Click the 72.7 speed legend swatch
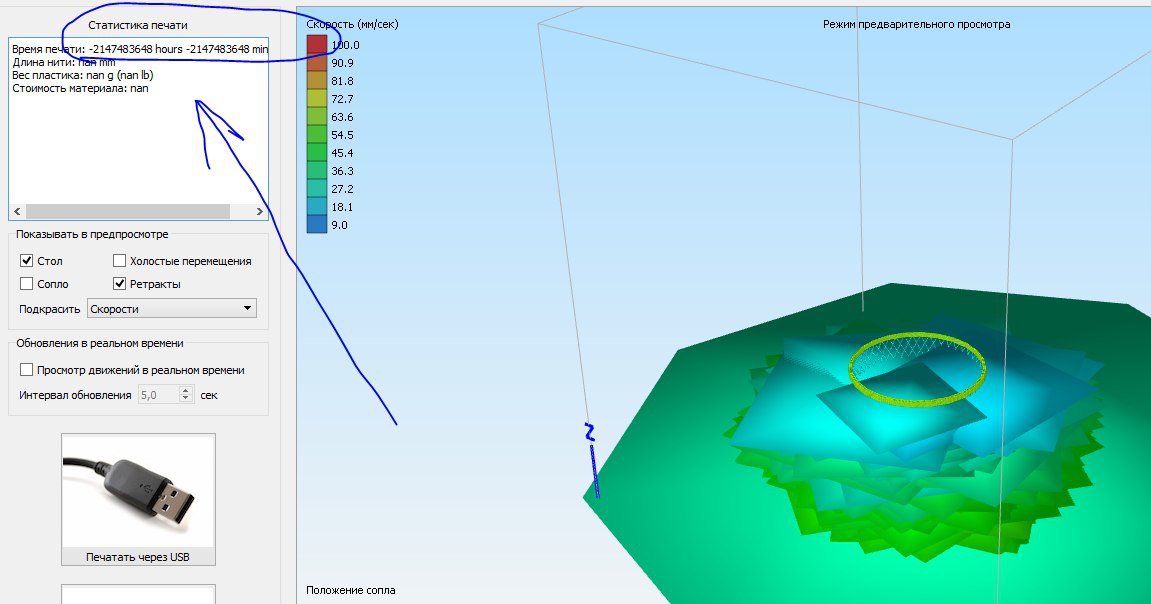 point(316,99)
